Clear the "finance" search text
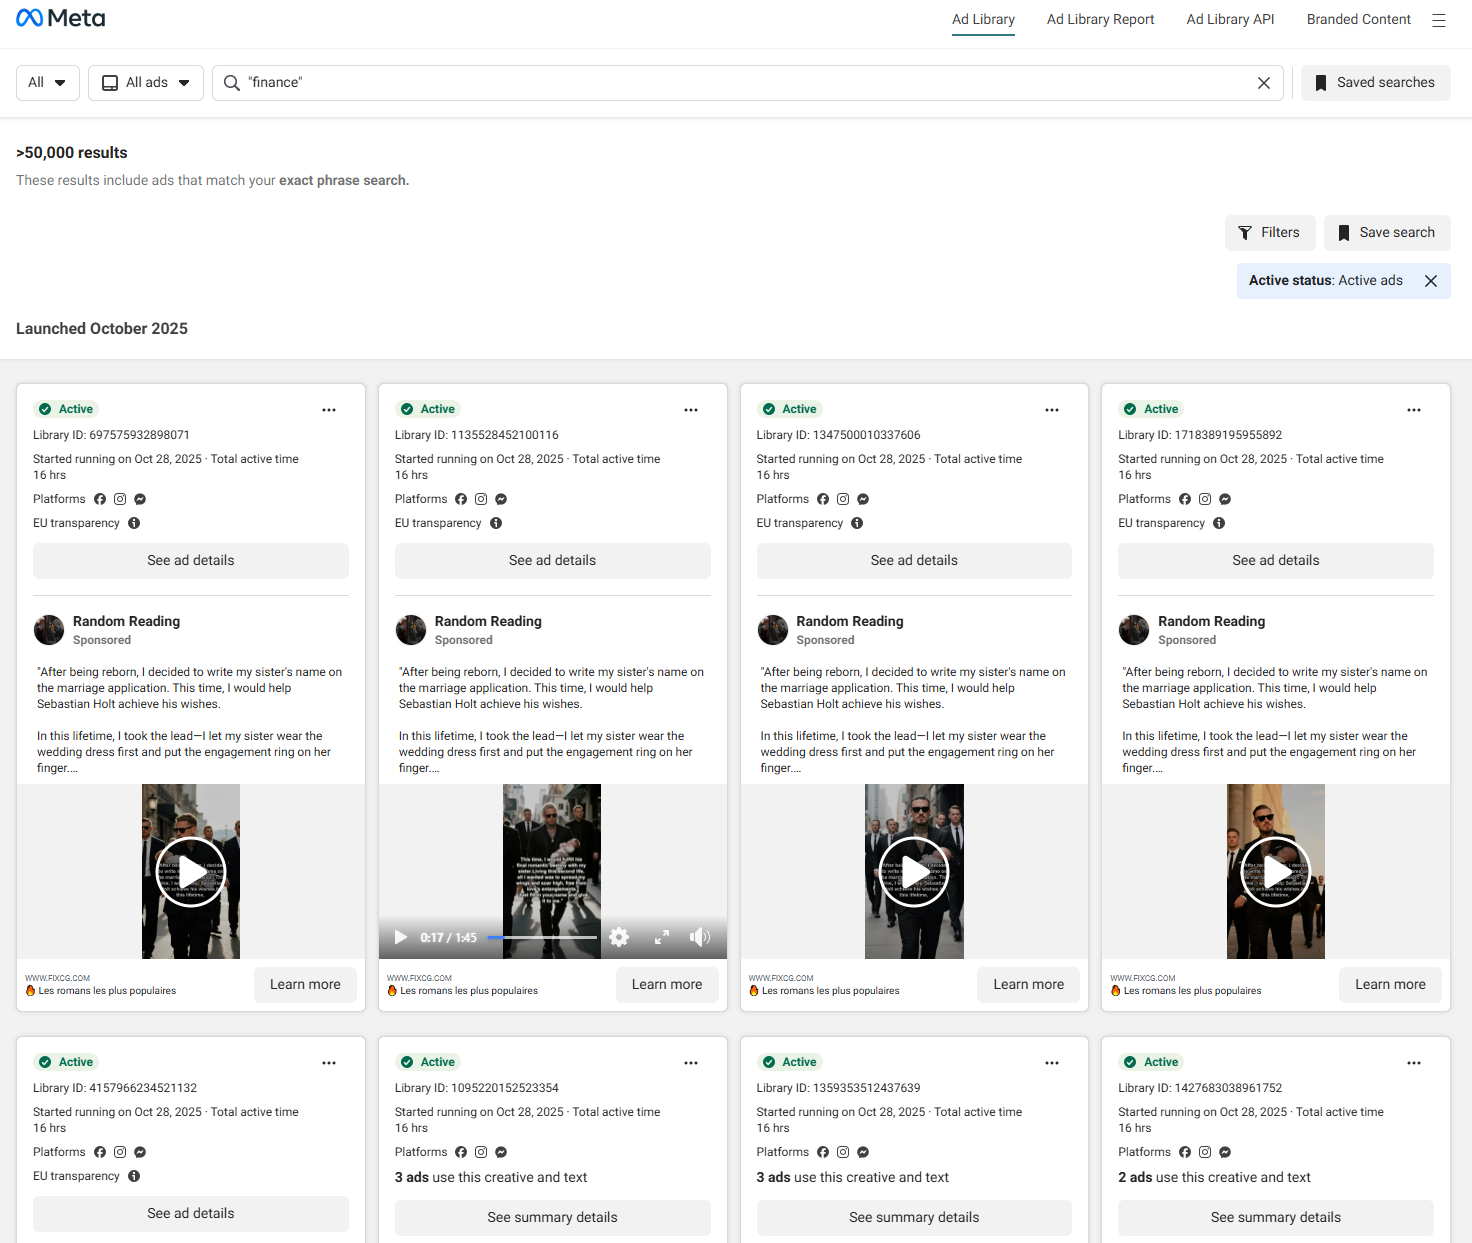 tap(1263, 83)
